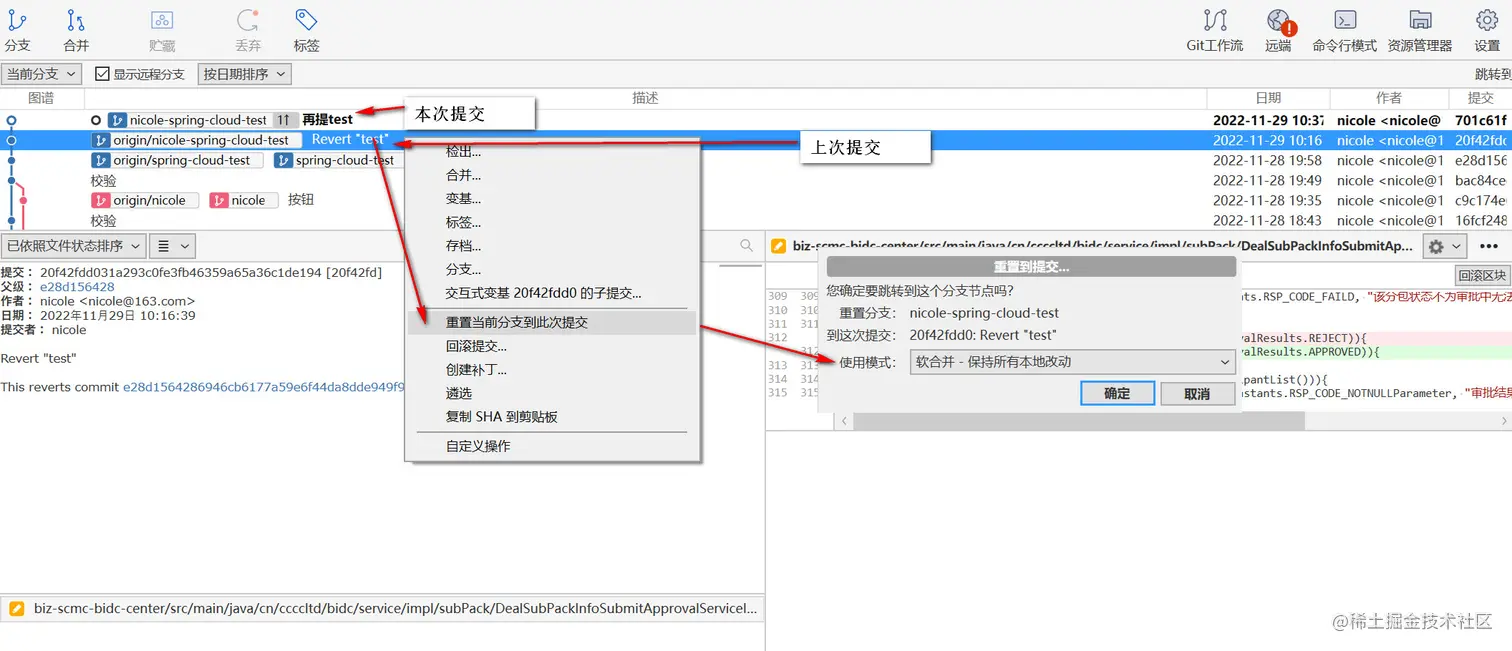Click the 作者 column header
The height and width of the screenshot is (651, 1512).
[1389, 98]
